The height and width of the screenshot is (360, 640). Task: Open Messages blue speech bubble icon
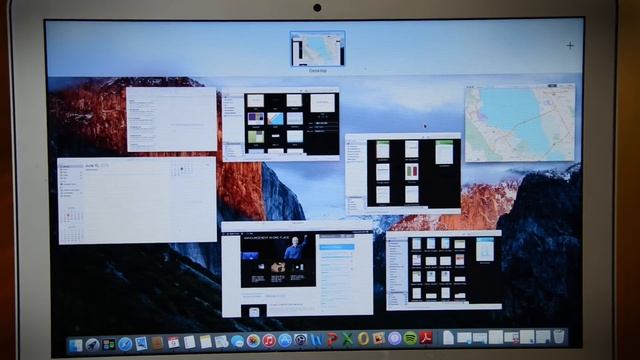click(x=237, y=341)
